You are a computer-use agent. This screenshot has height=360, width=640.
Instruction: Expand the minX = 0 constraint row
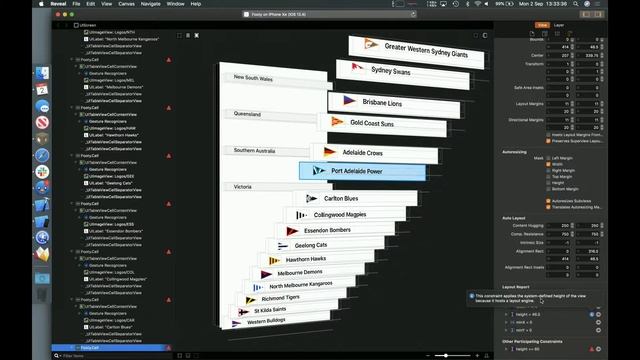(x=506, y=322)
